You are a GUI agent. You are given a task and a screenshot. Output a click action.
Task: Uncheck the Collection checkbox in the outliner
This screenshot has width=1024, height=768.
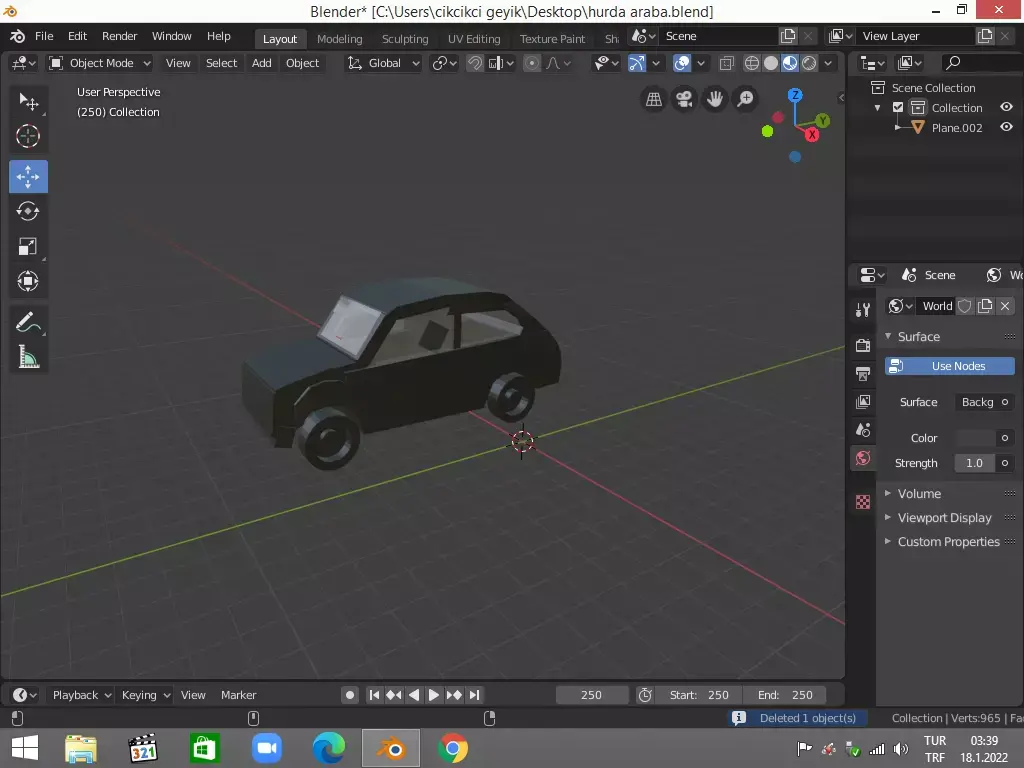(x=898, y=108)
